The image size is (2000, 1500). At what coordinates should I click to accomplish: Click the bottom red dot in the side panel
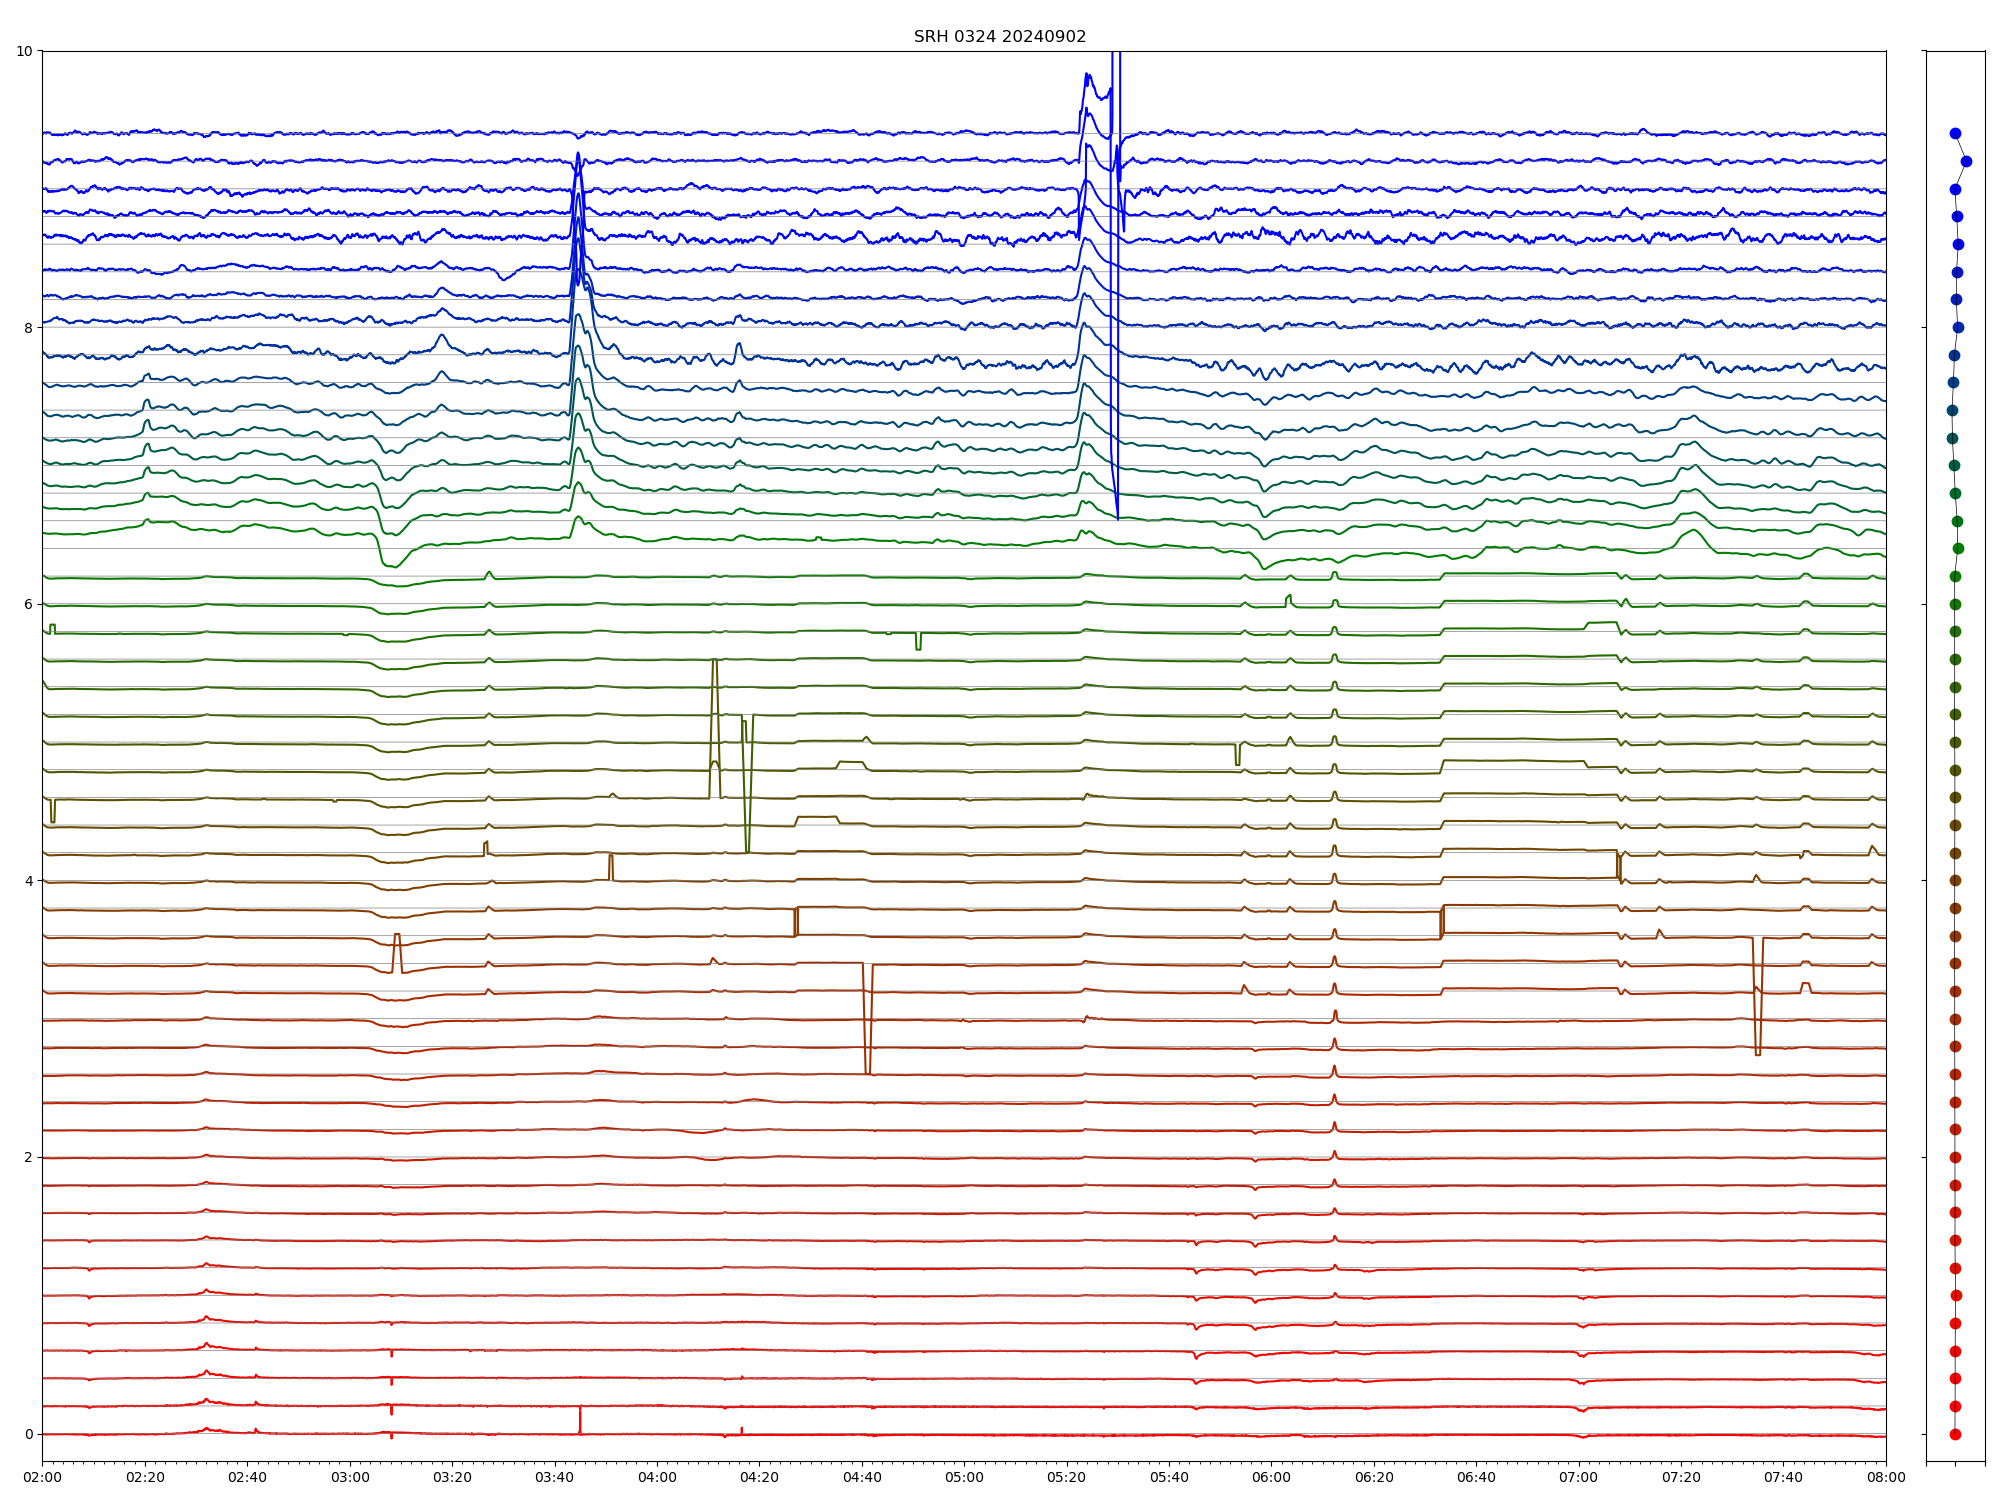[1955, 1434]
